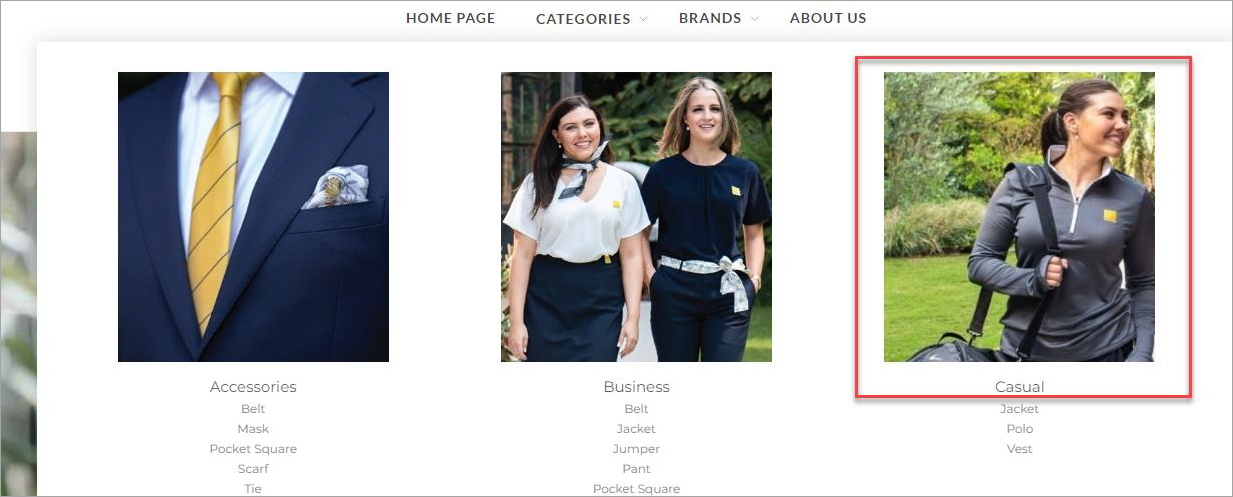
Task: Open the Home Page menu item
Action: (450, 18)
